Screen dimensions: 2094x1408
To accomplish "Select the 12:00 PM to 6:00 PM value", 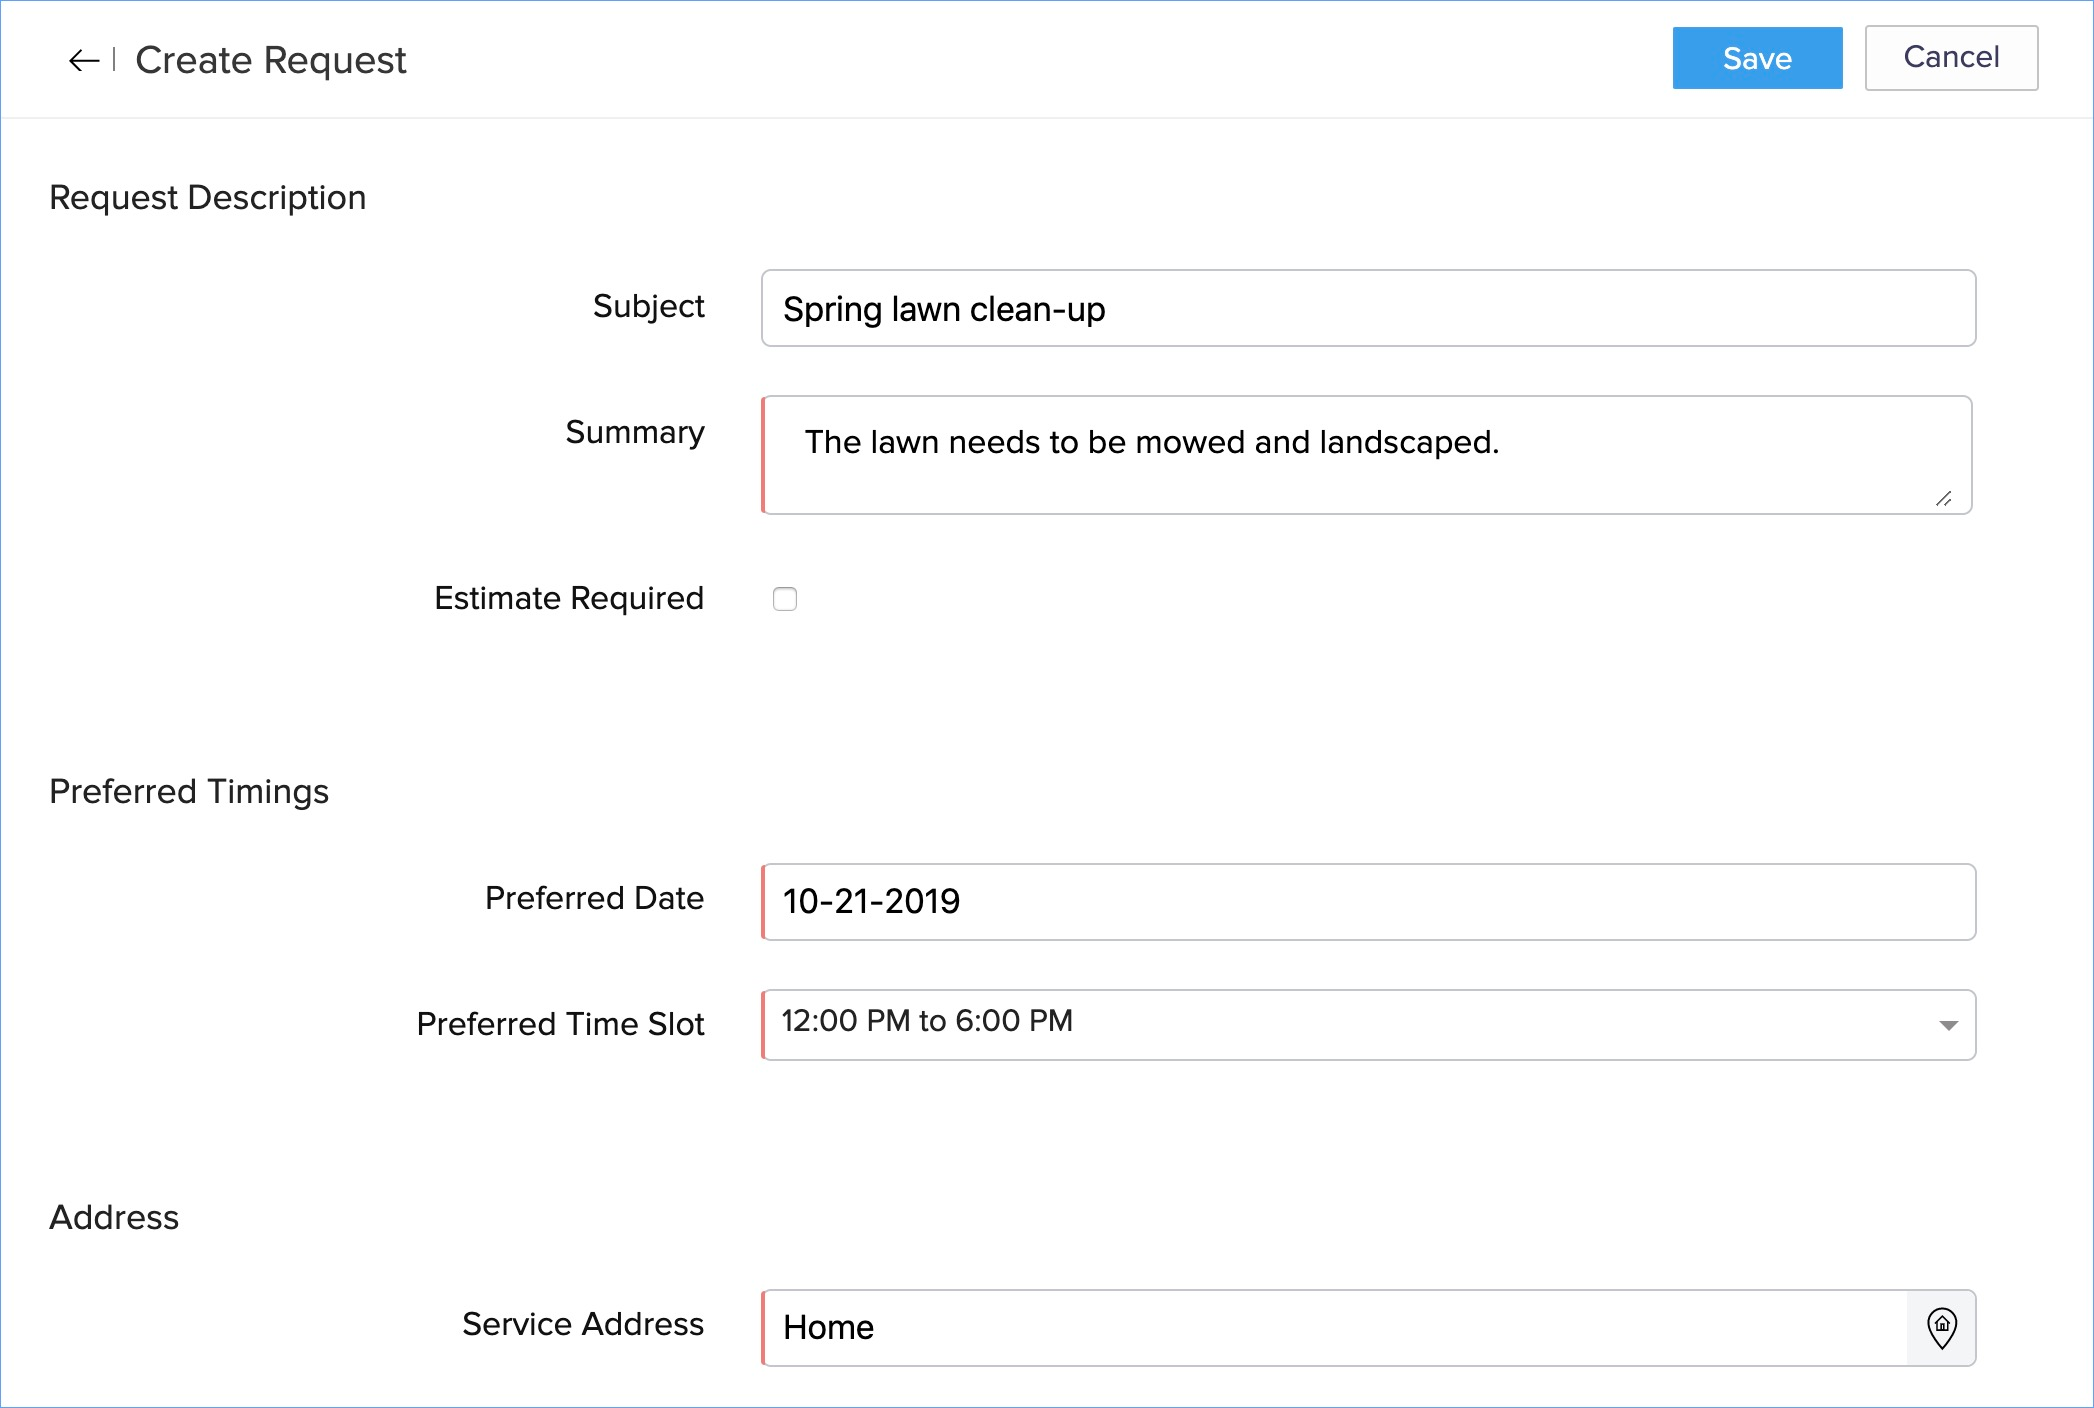I will pyautogui.click(x=927, y=1021).
